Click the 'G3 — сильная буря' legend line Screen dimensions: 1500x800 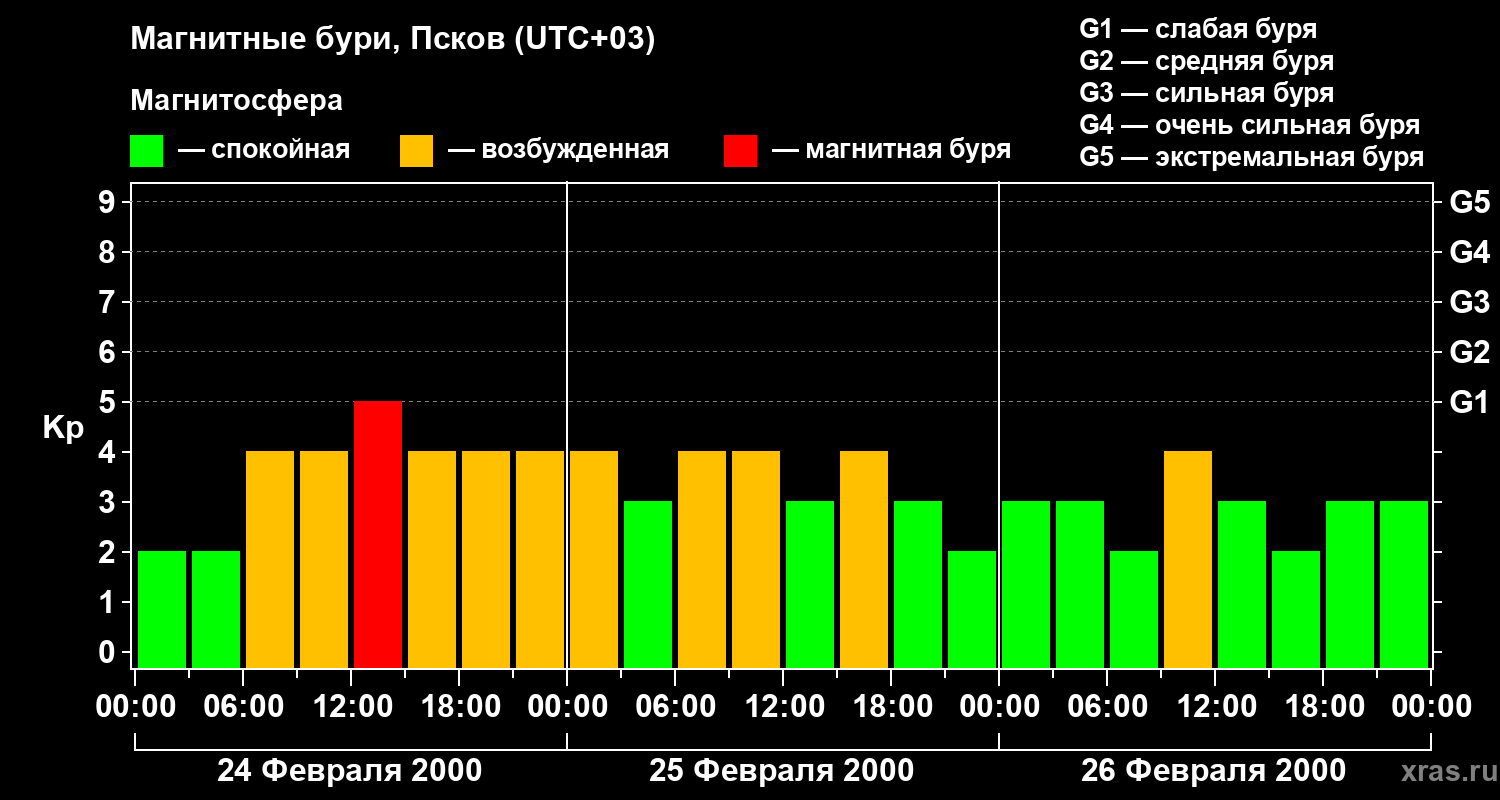1207,93
